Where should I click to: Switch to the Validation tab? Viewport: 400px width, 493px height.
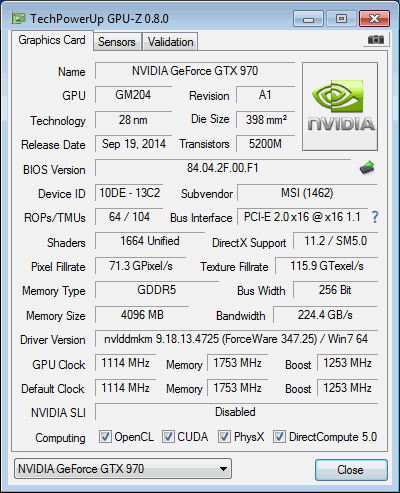click(170, 42)
